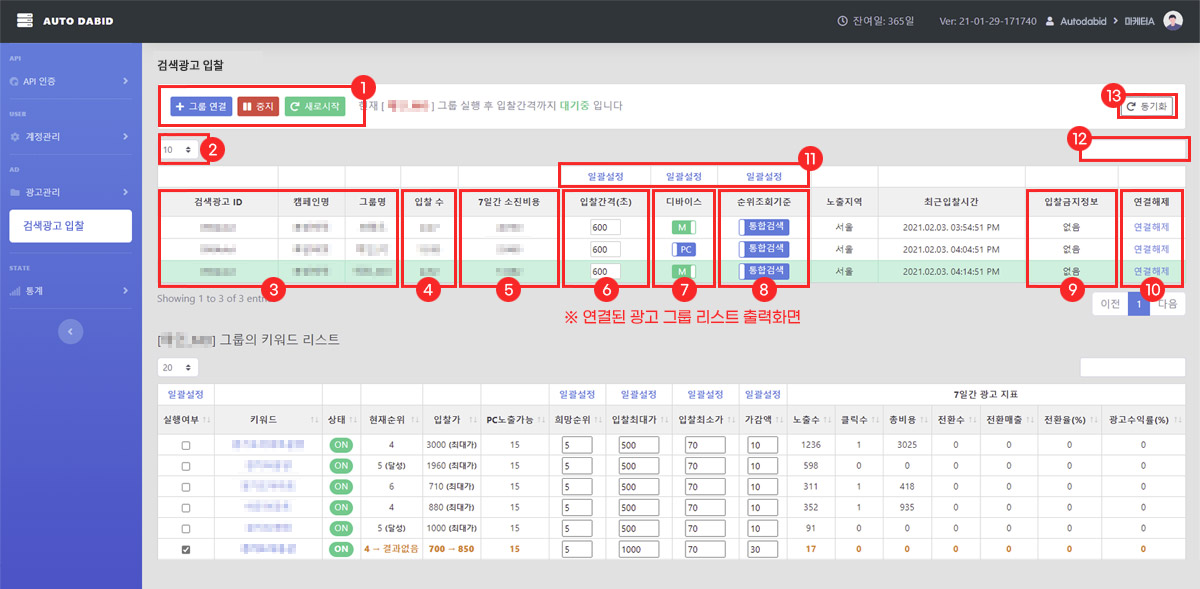Toggle the PC device switch in second row
This screenshot has height=589, width=1200.
click(x=683, y=249)
